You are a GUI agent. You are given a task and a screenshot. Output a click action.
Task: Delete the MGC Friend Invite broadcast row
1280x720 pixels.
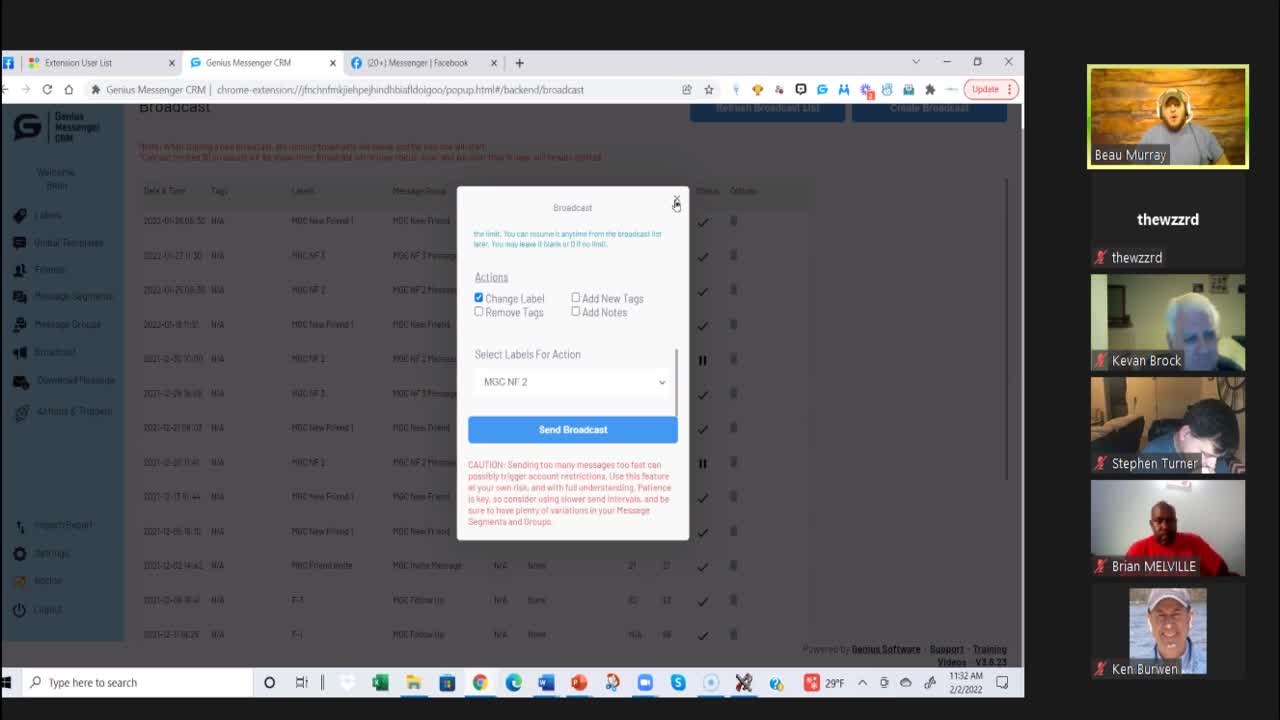click(733, 566)
